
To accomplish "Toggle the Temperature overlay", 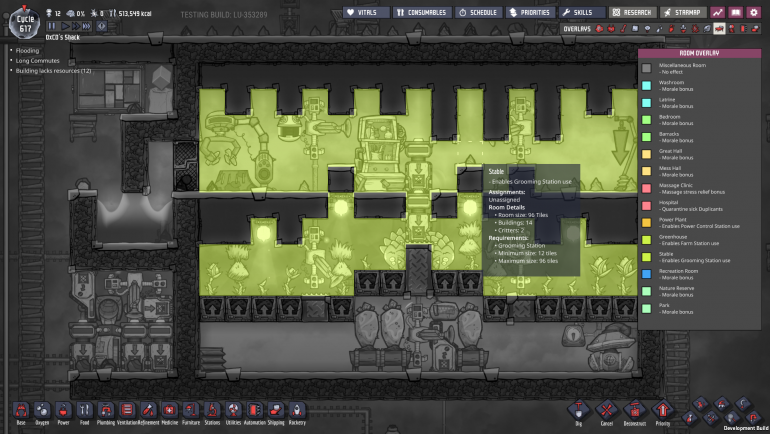I will coord(623,29).
